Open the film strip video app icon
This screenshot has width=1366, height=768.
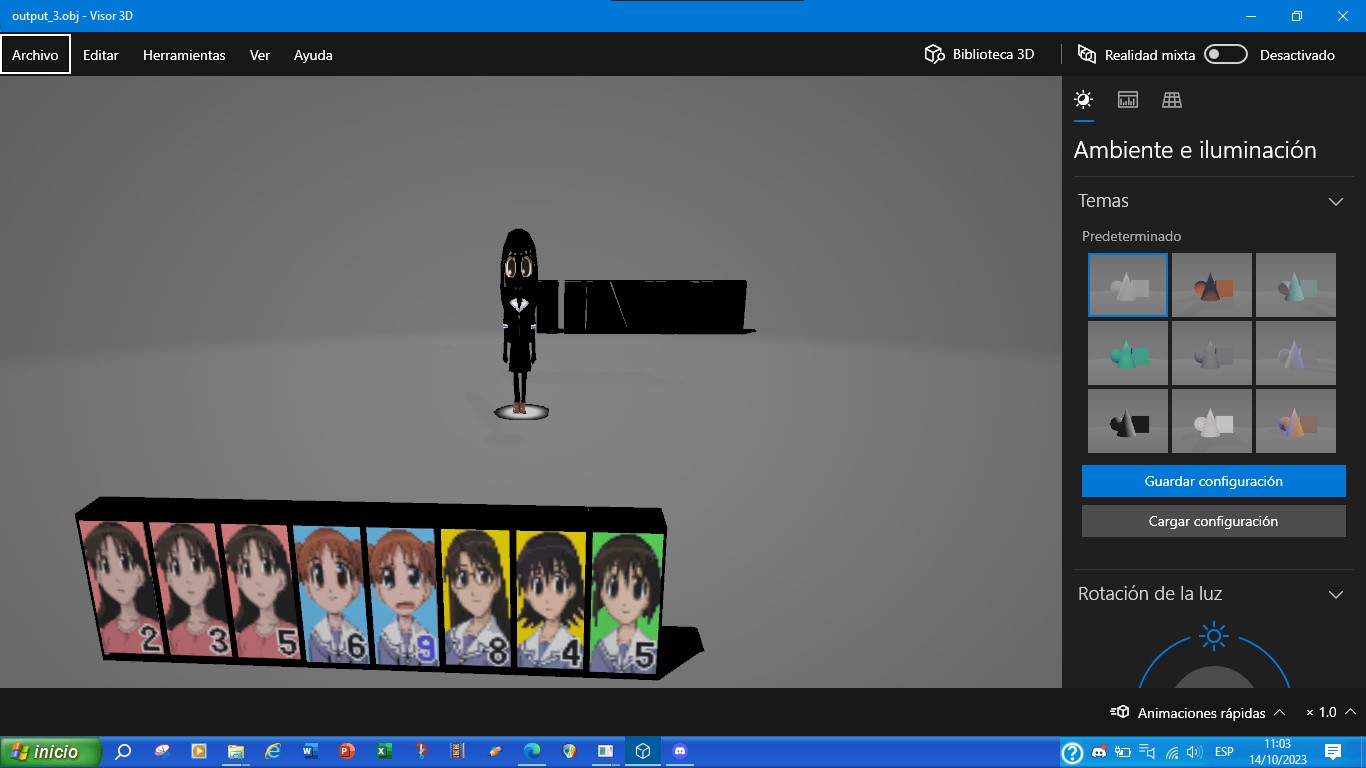click(x=457, y=751)
